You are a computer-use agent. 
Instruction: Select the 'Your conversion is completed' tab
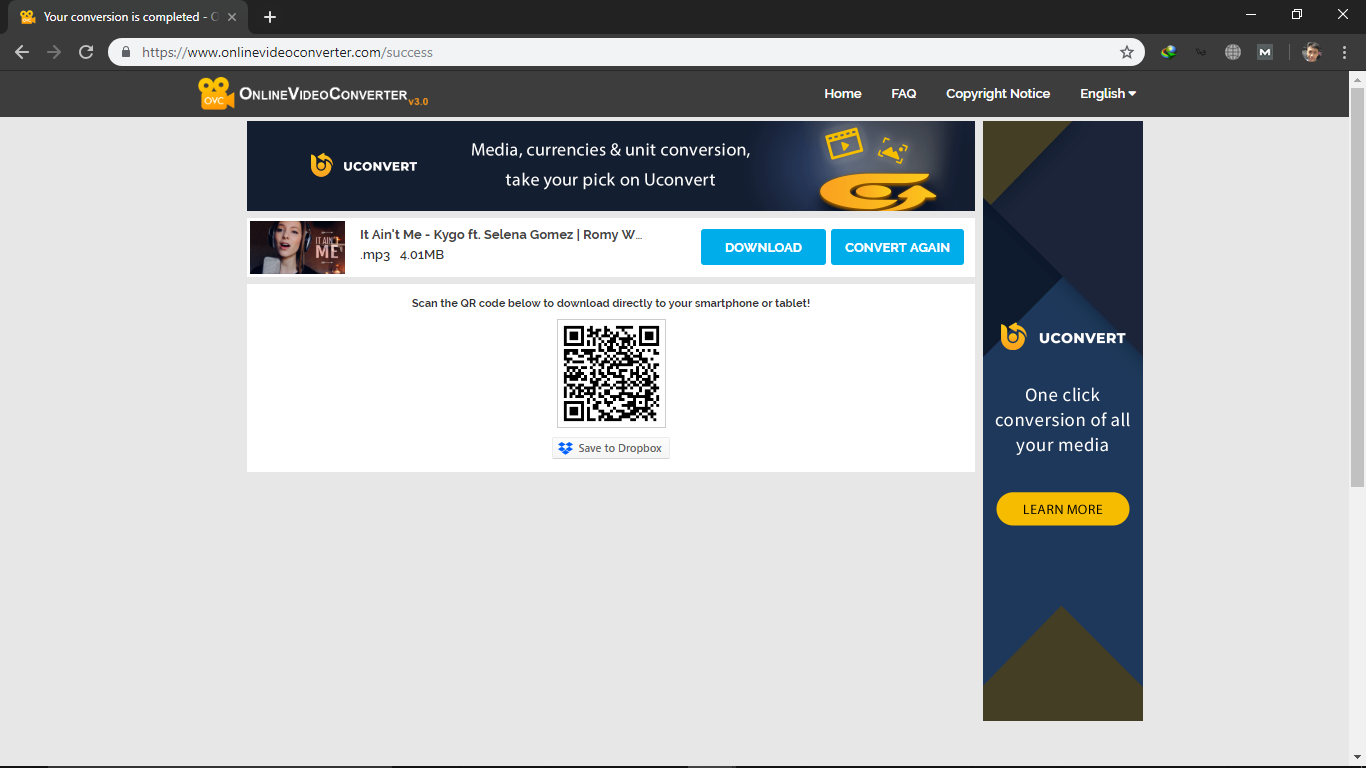point(128,17)
